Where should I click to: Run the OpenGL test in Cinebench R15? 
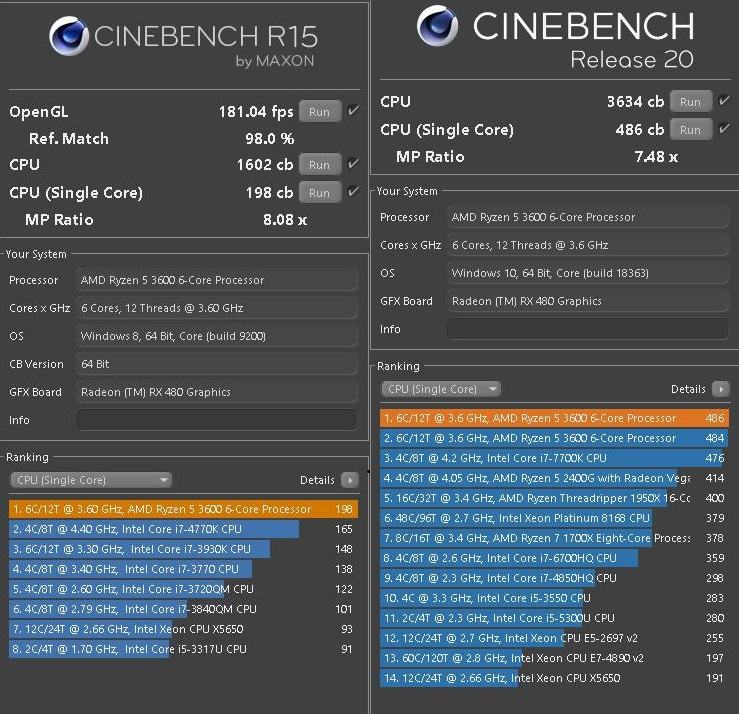pos(320,112)
